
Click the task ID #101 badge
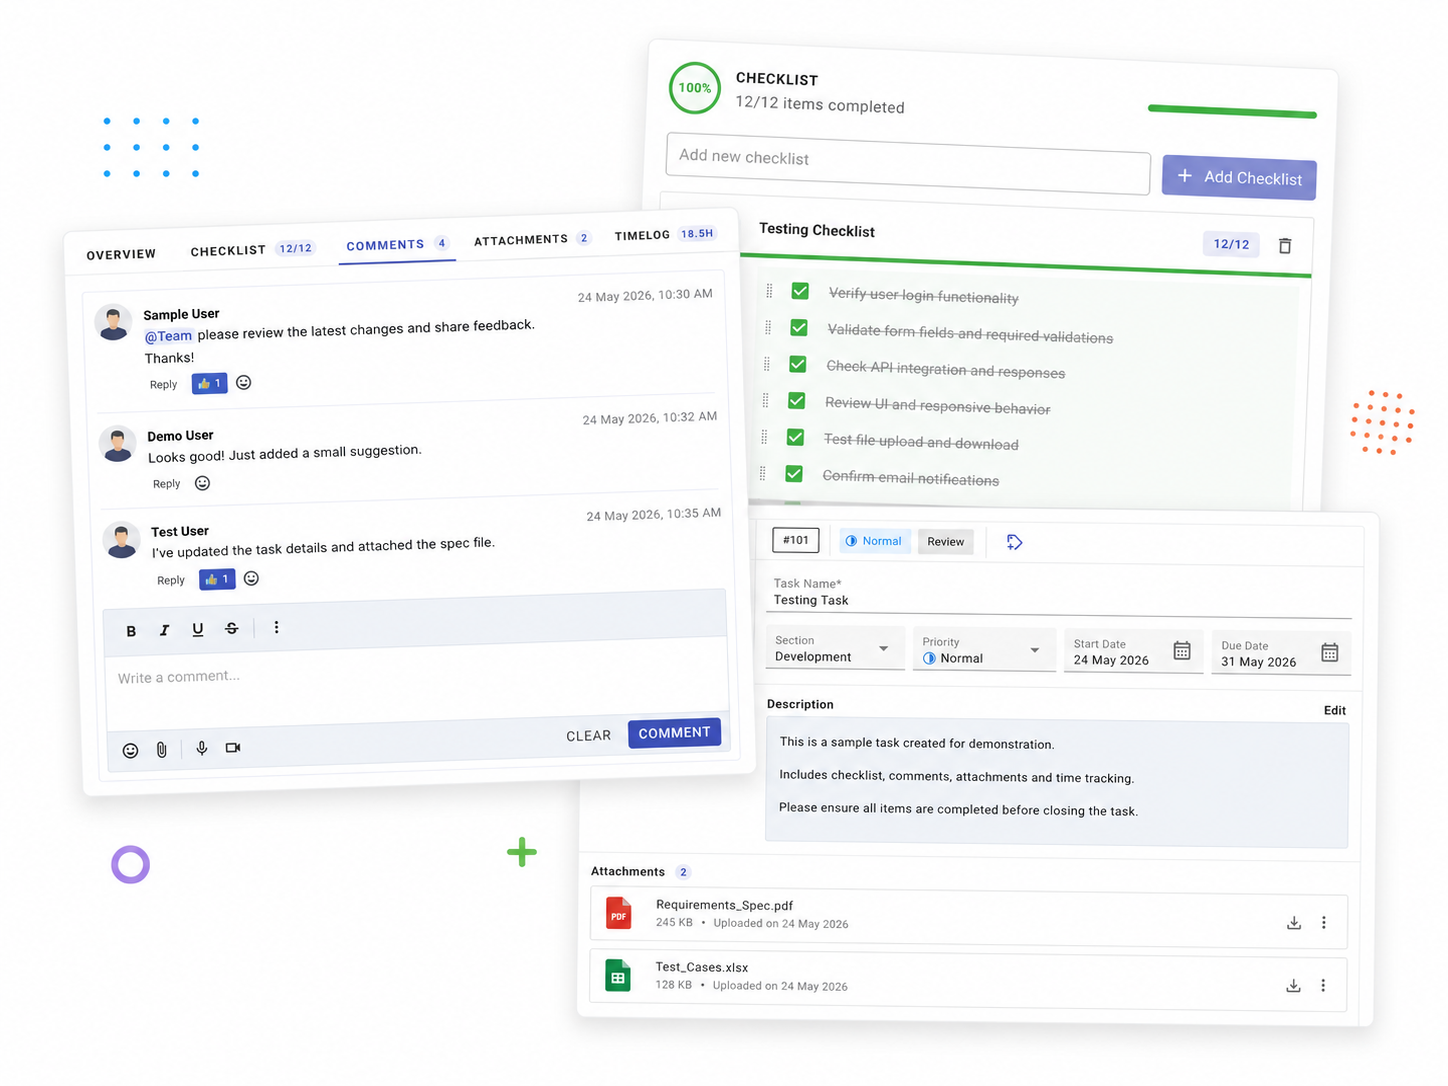coord(796,540)
